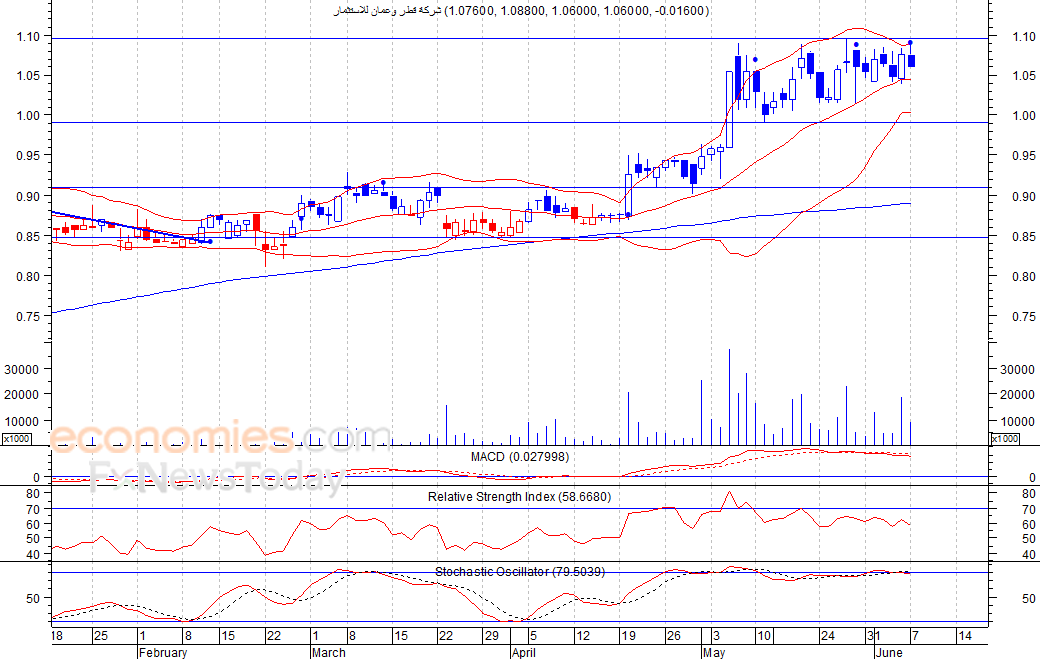Click 10000 on the left volume axis
This screenshot has width=1040, height=659.
(21, 422)
